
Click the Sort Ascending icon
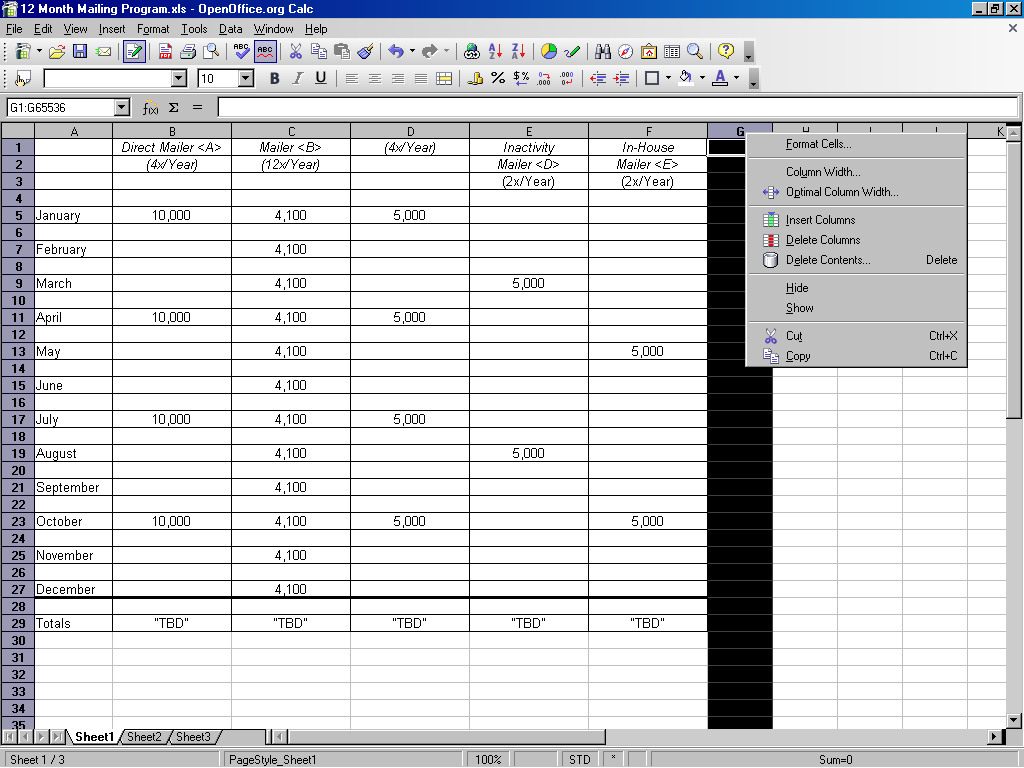pos(496,51)
